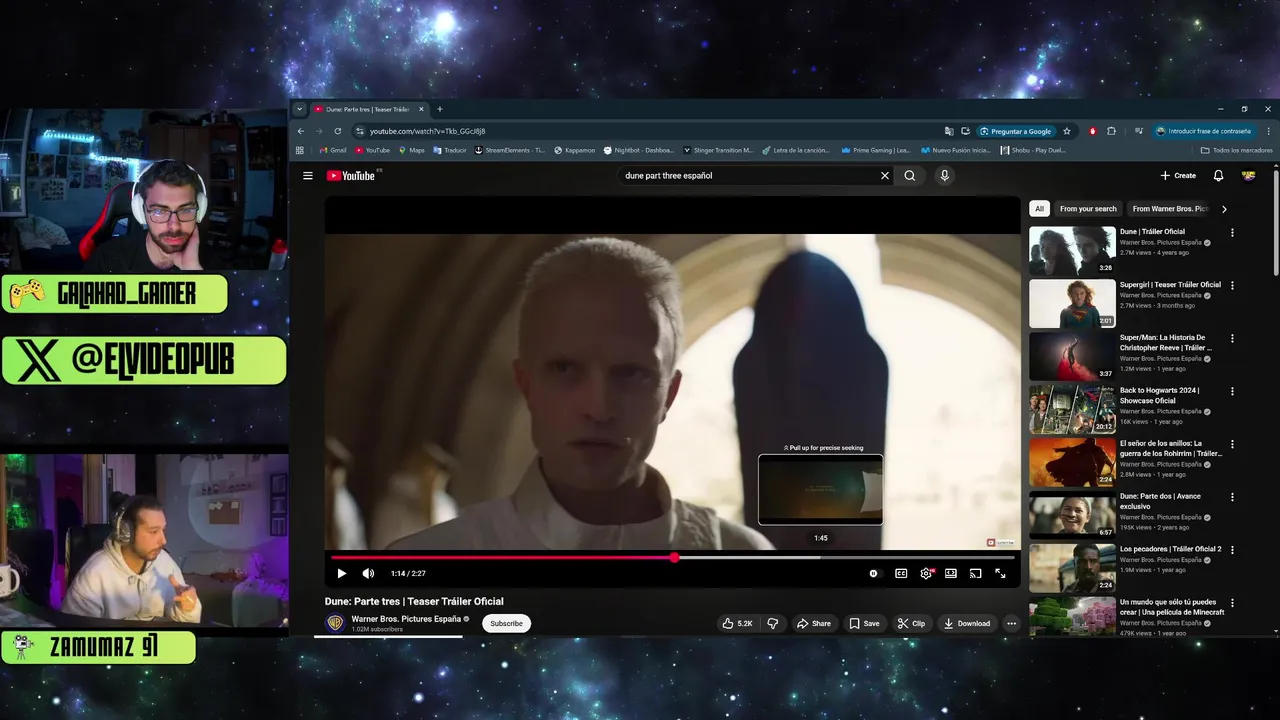1280x720 pixels.
Task: Open options for Super/Man video
Action: [x=1232, y=339]
